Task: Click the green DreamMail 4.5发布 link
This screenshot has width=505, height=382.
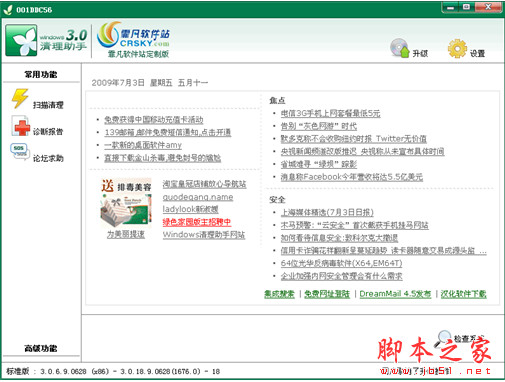Action: (395, 294)
